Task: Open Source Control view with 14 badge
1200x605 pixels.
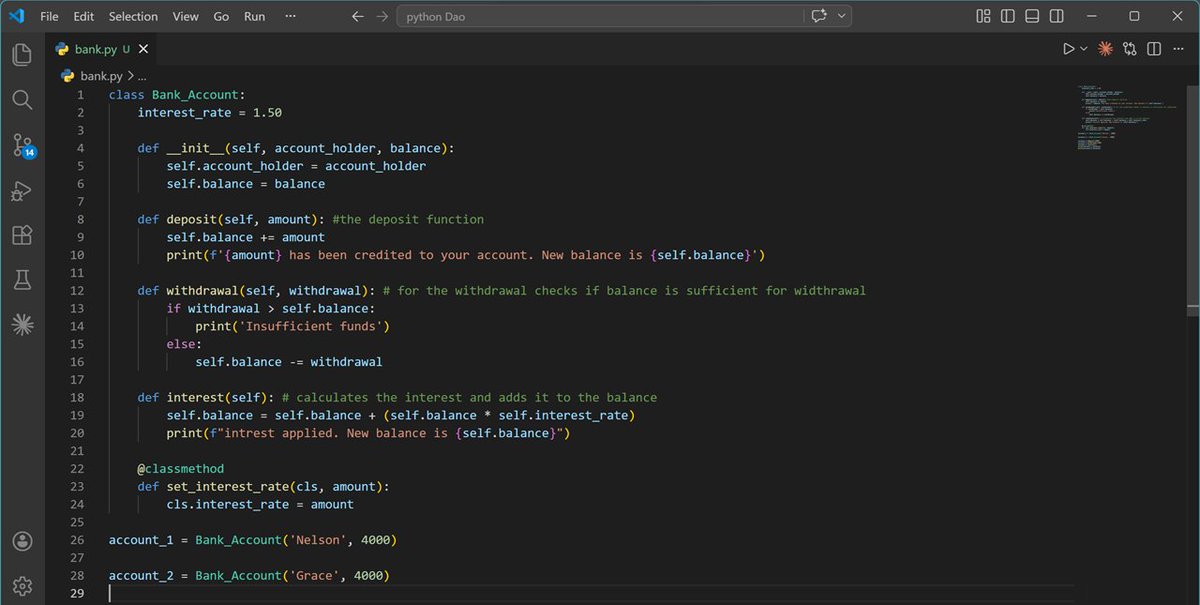Action: [x=22, y=146]
